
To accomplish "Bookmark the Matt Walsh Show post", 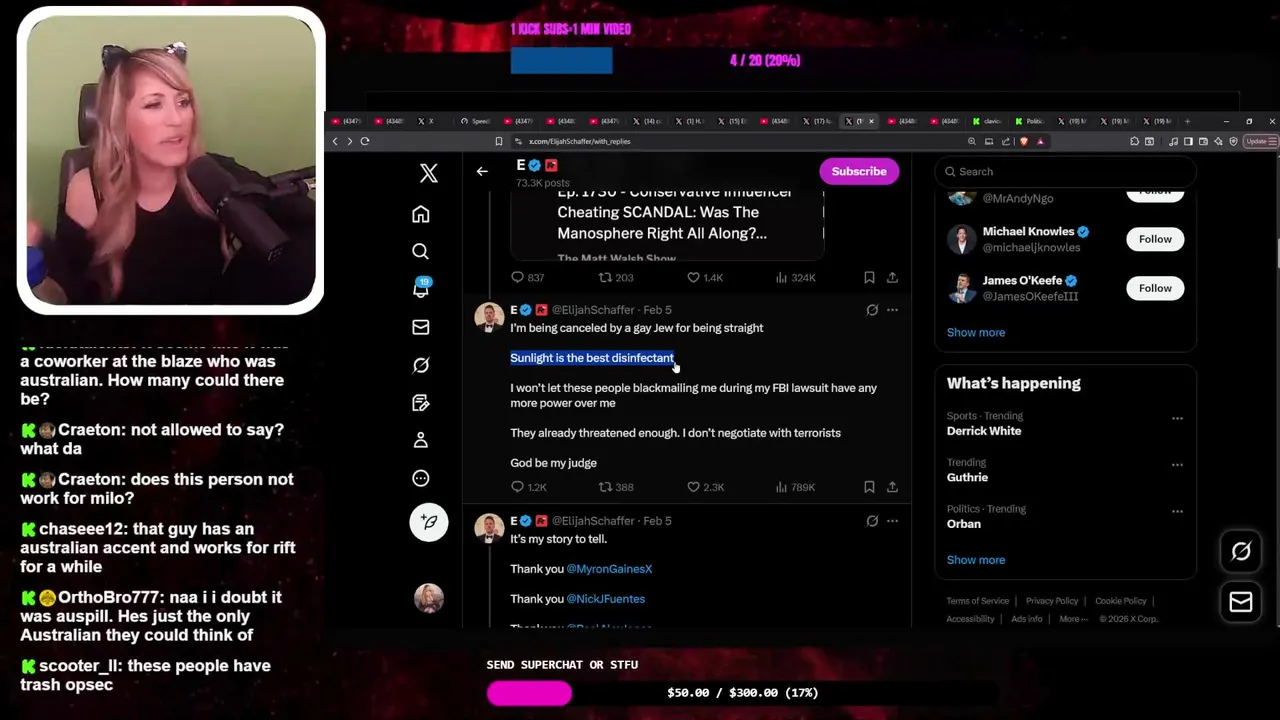I will point(869,277).
